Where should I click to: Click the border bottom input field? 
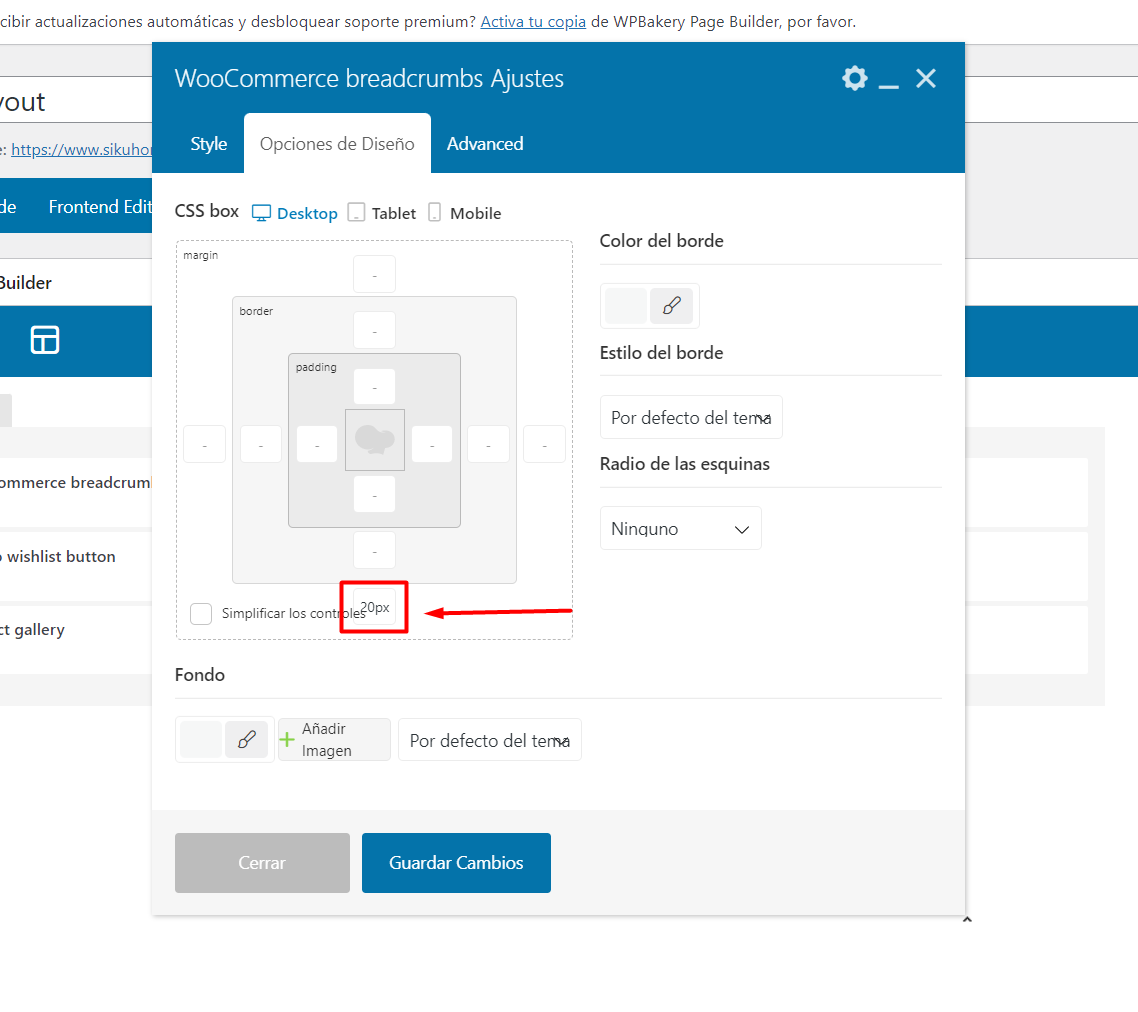[x=374, y=550]
